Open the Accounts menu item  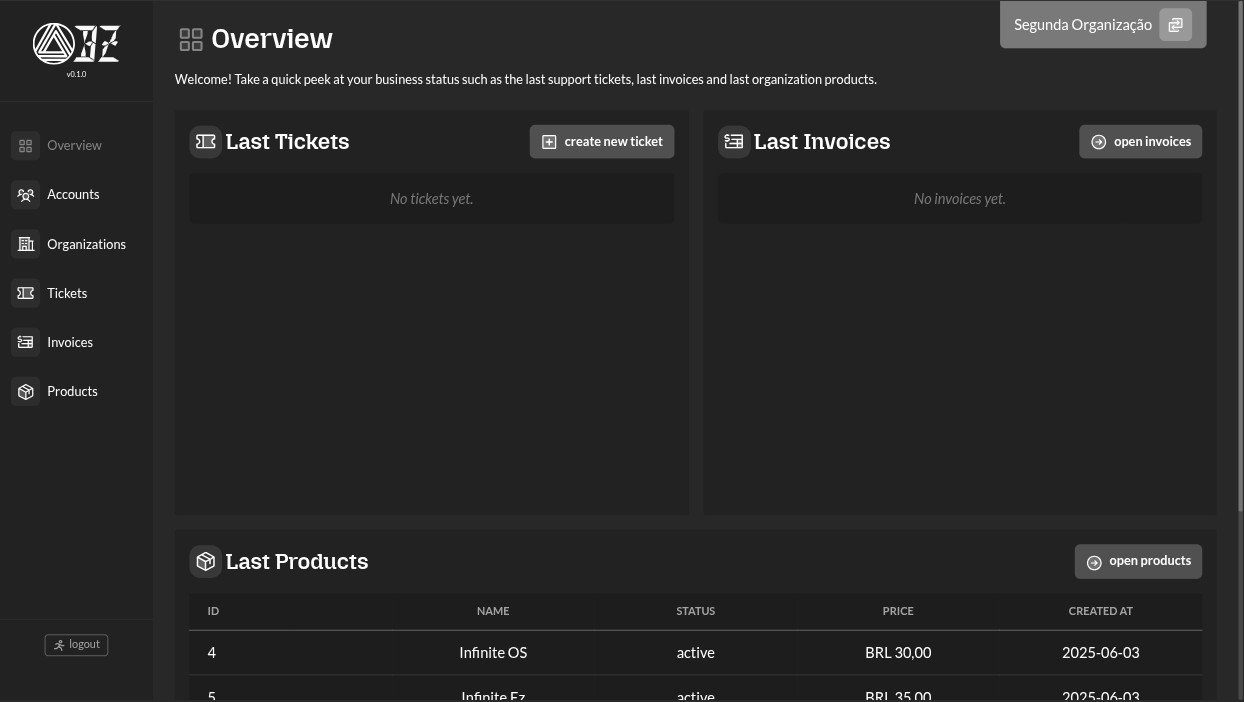point(73,195)
